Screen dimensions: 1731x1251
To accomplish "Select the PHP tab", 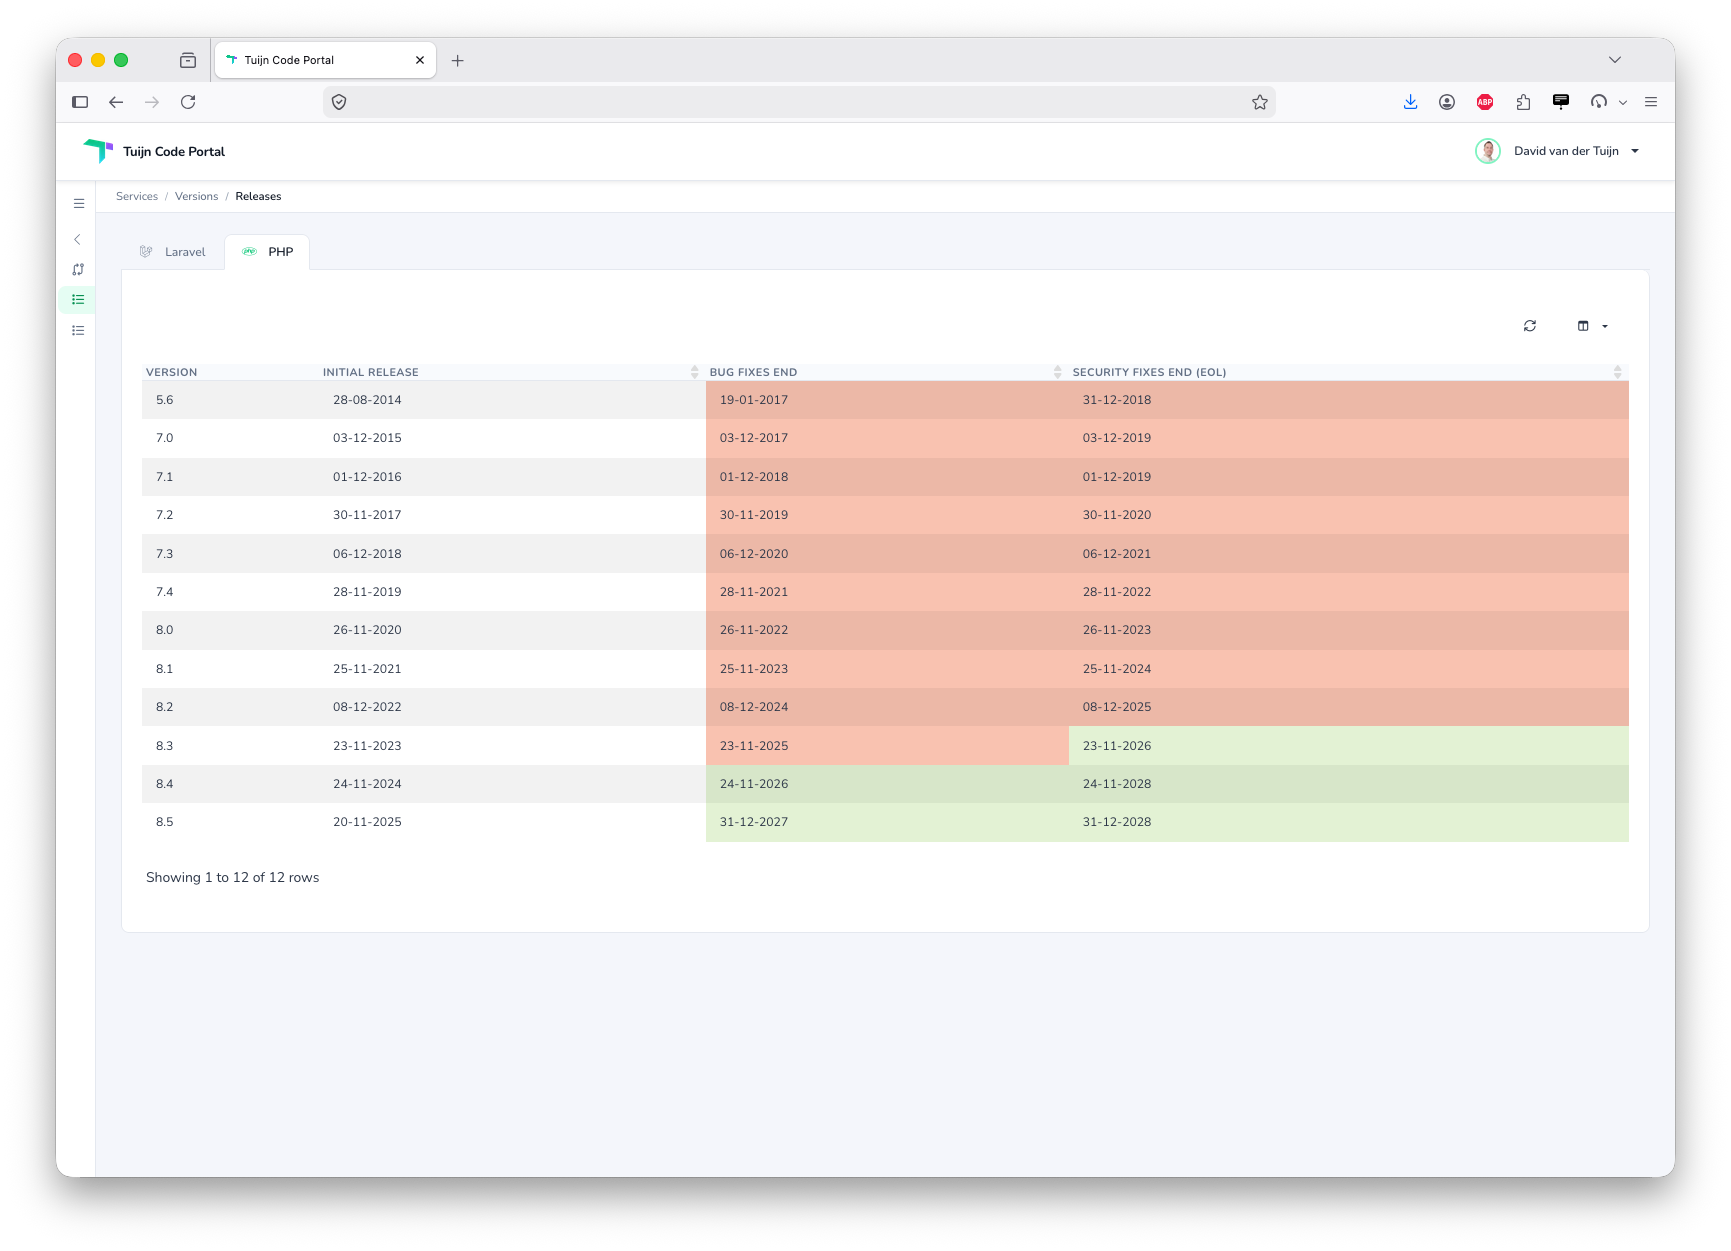I will click(268, 252).
